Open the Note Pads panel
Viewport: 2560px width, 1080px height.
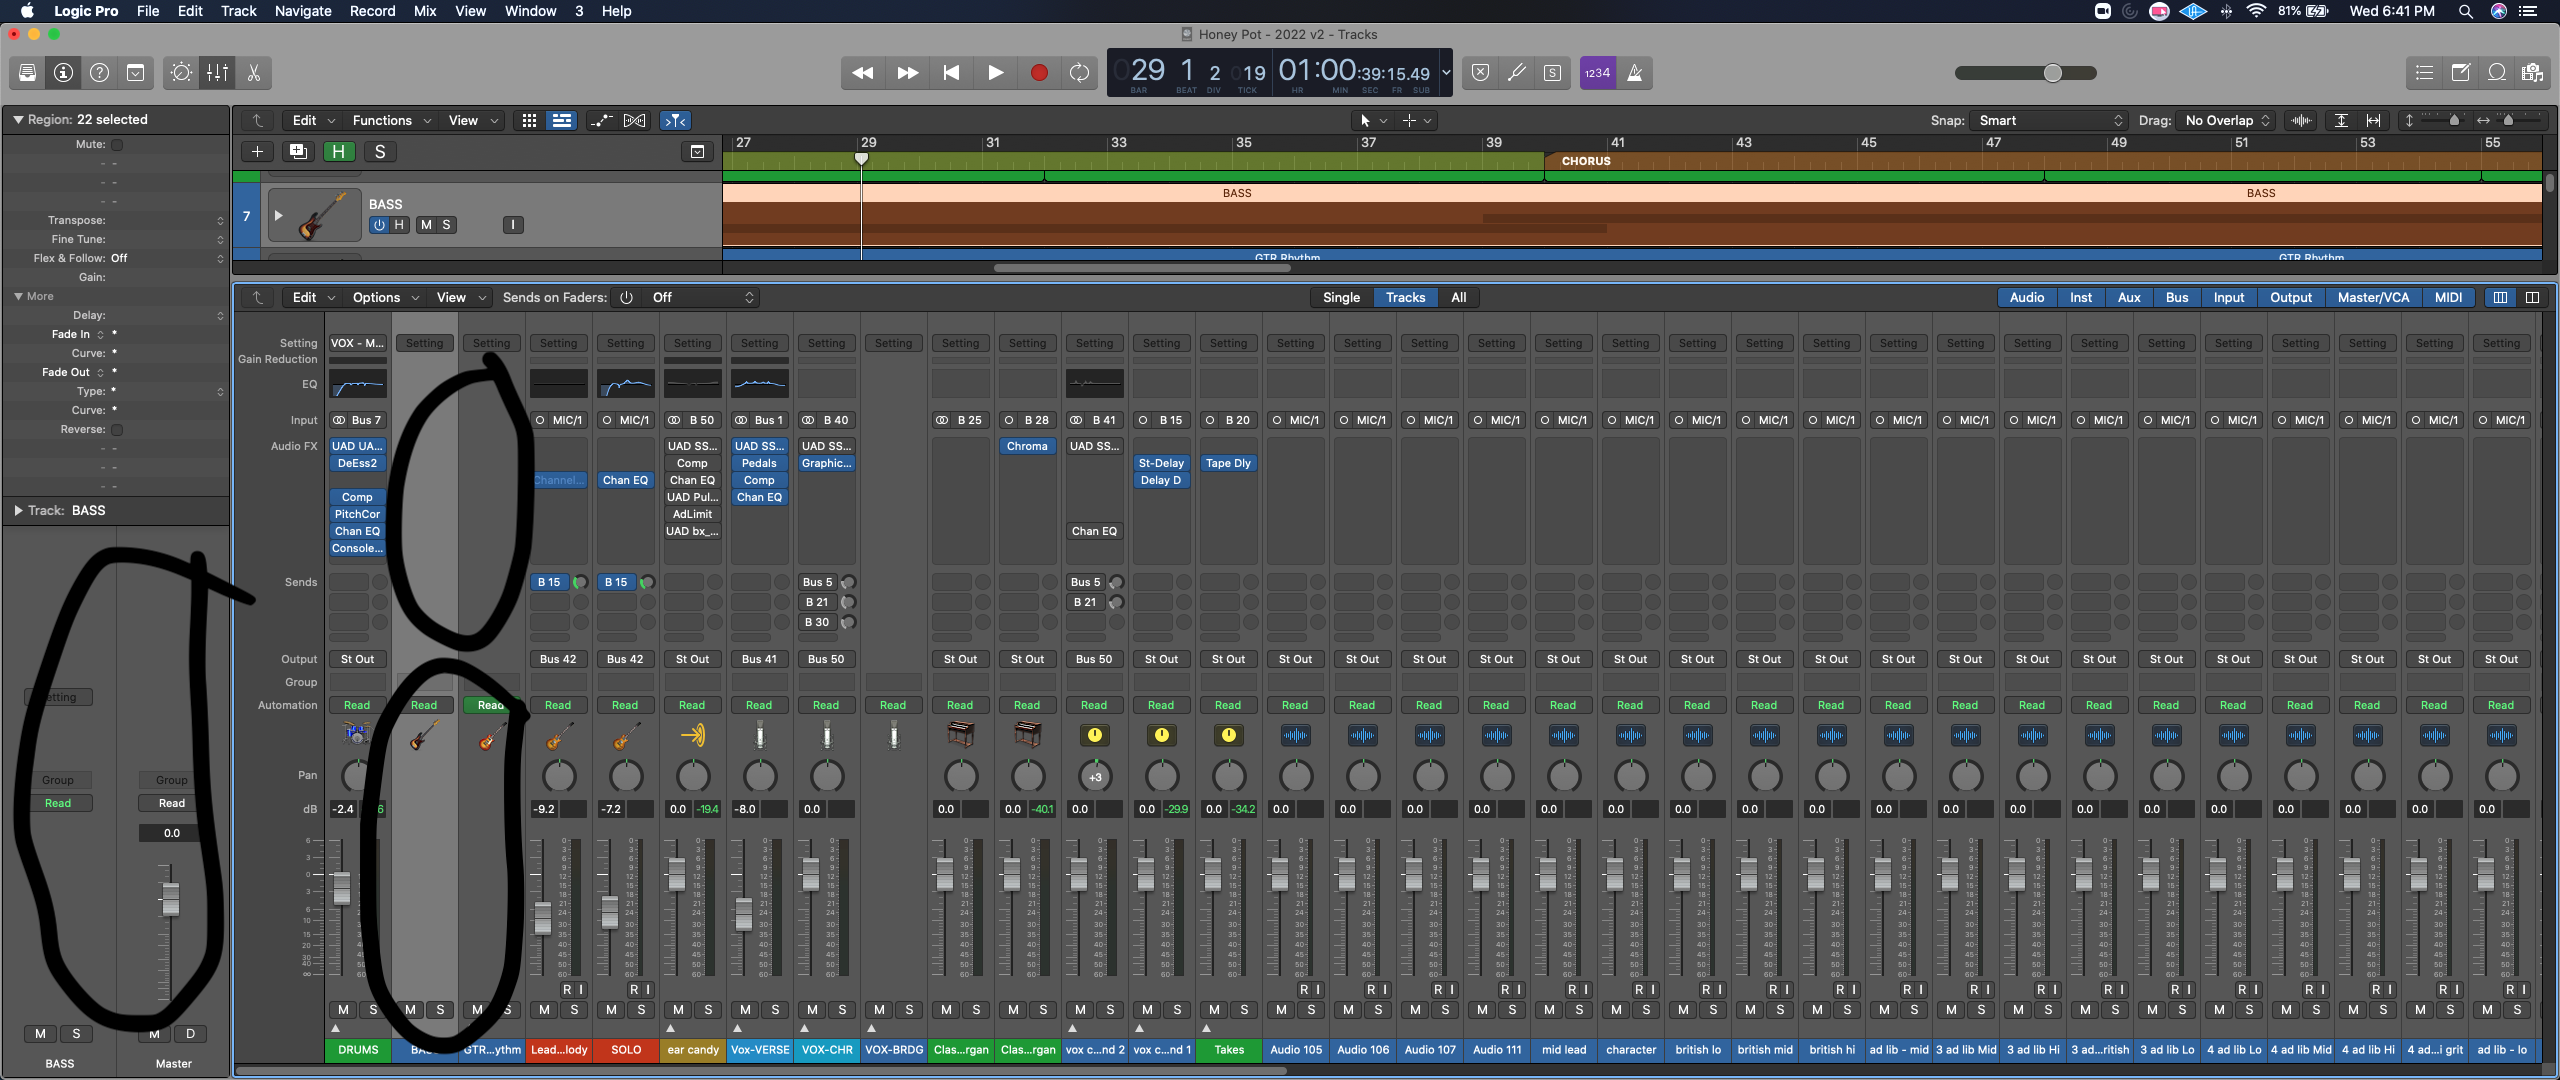point(2461,73)
